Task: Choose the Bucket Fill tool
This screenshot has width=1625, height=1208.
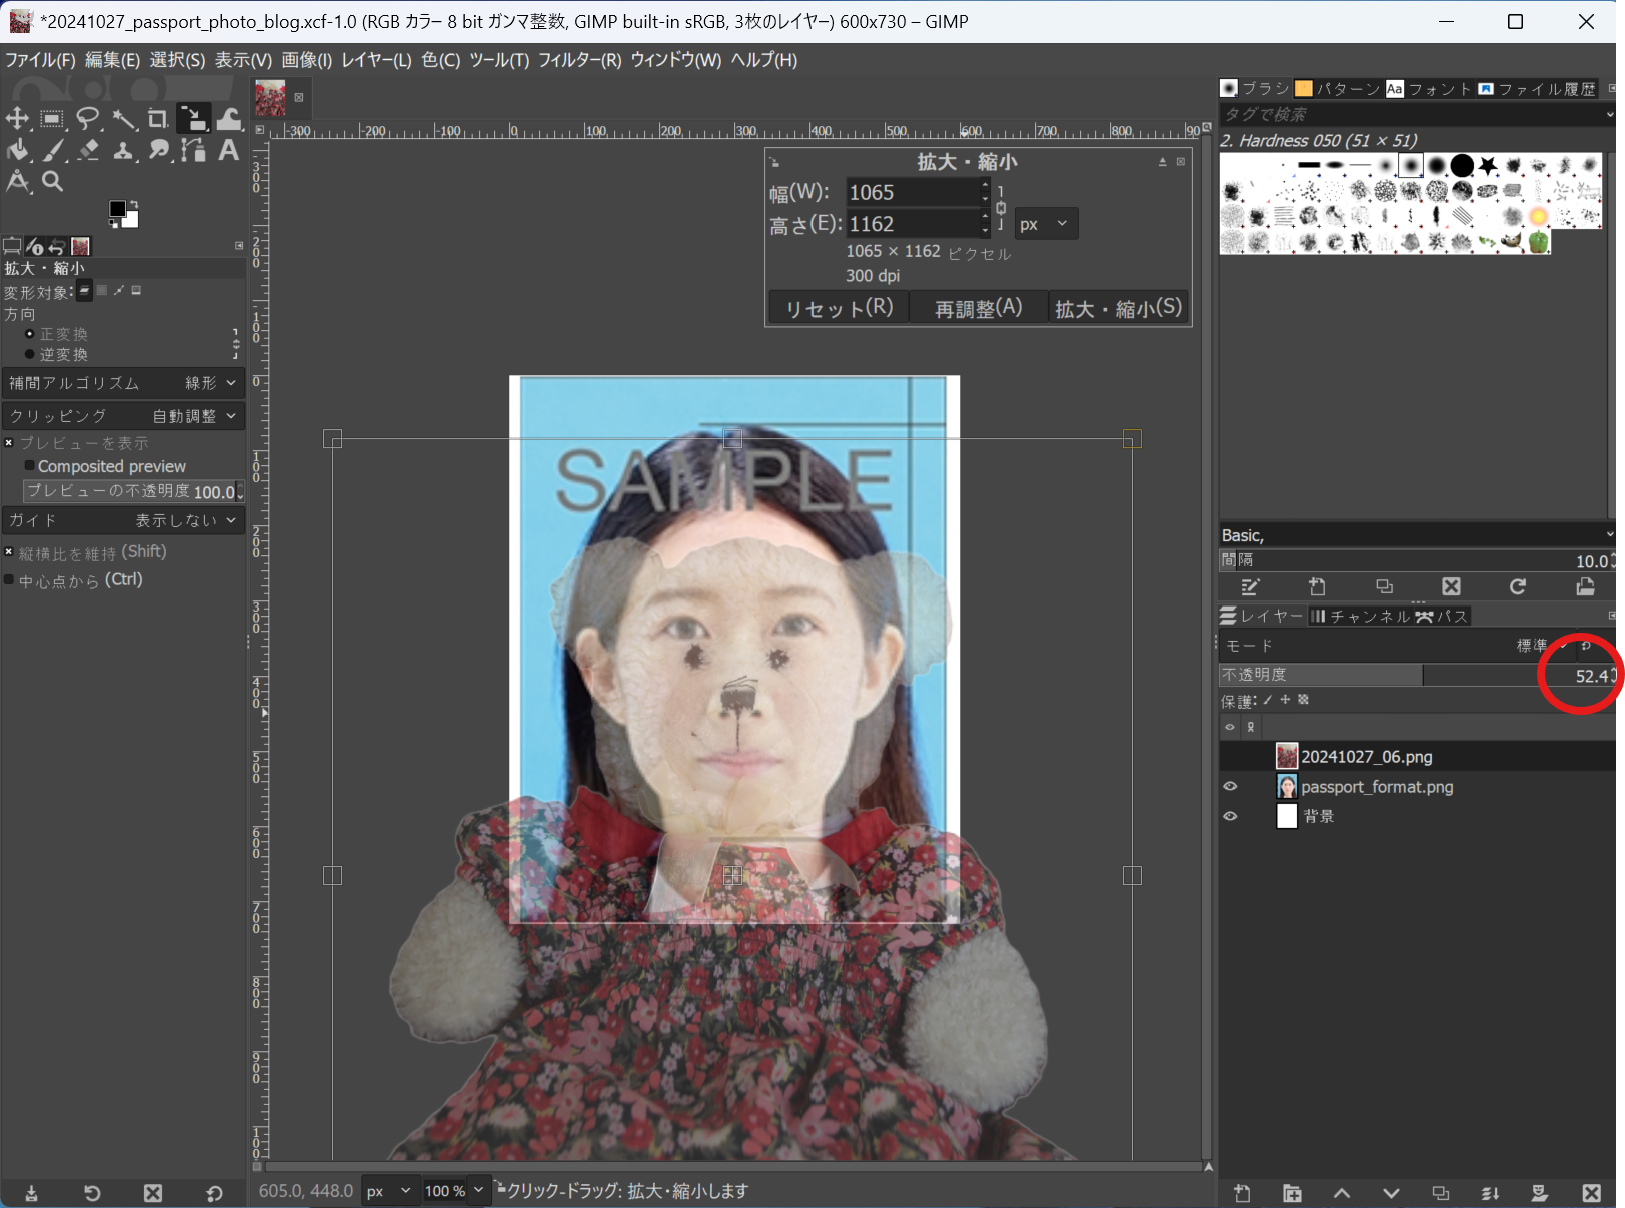Action: tap(17, 150)
